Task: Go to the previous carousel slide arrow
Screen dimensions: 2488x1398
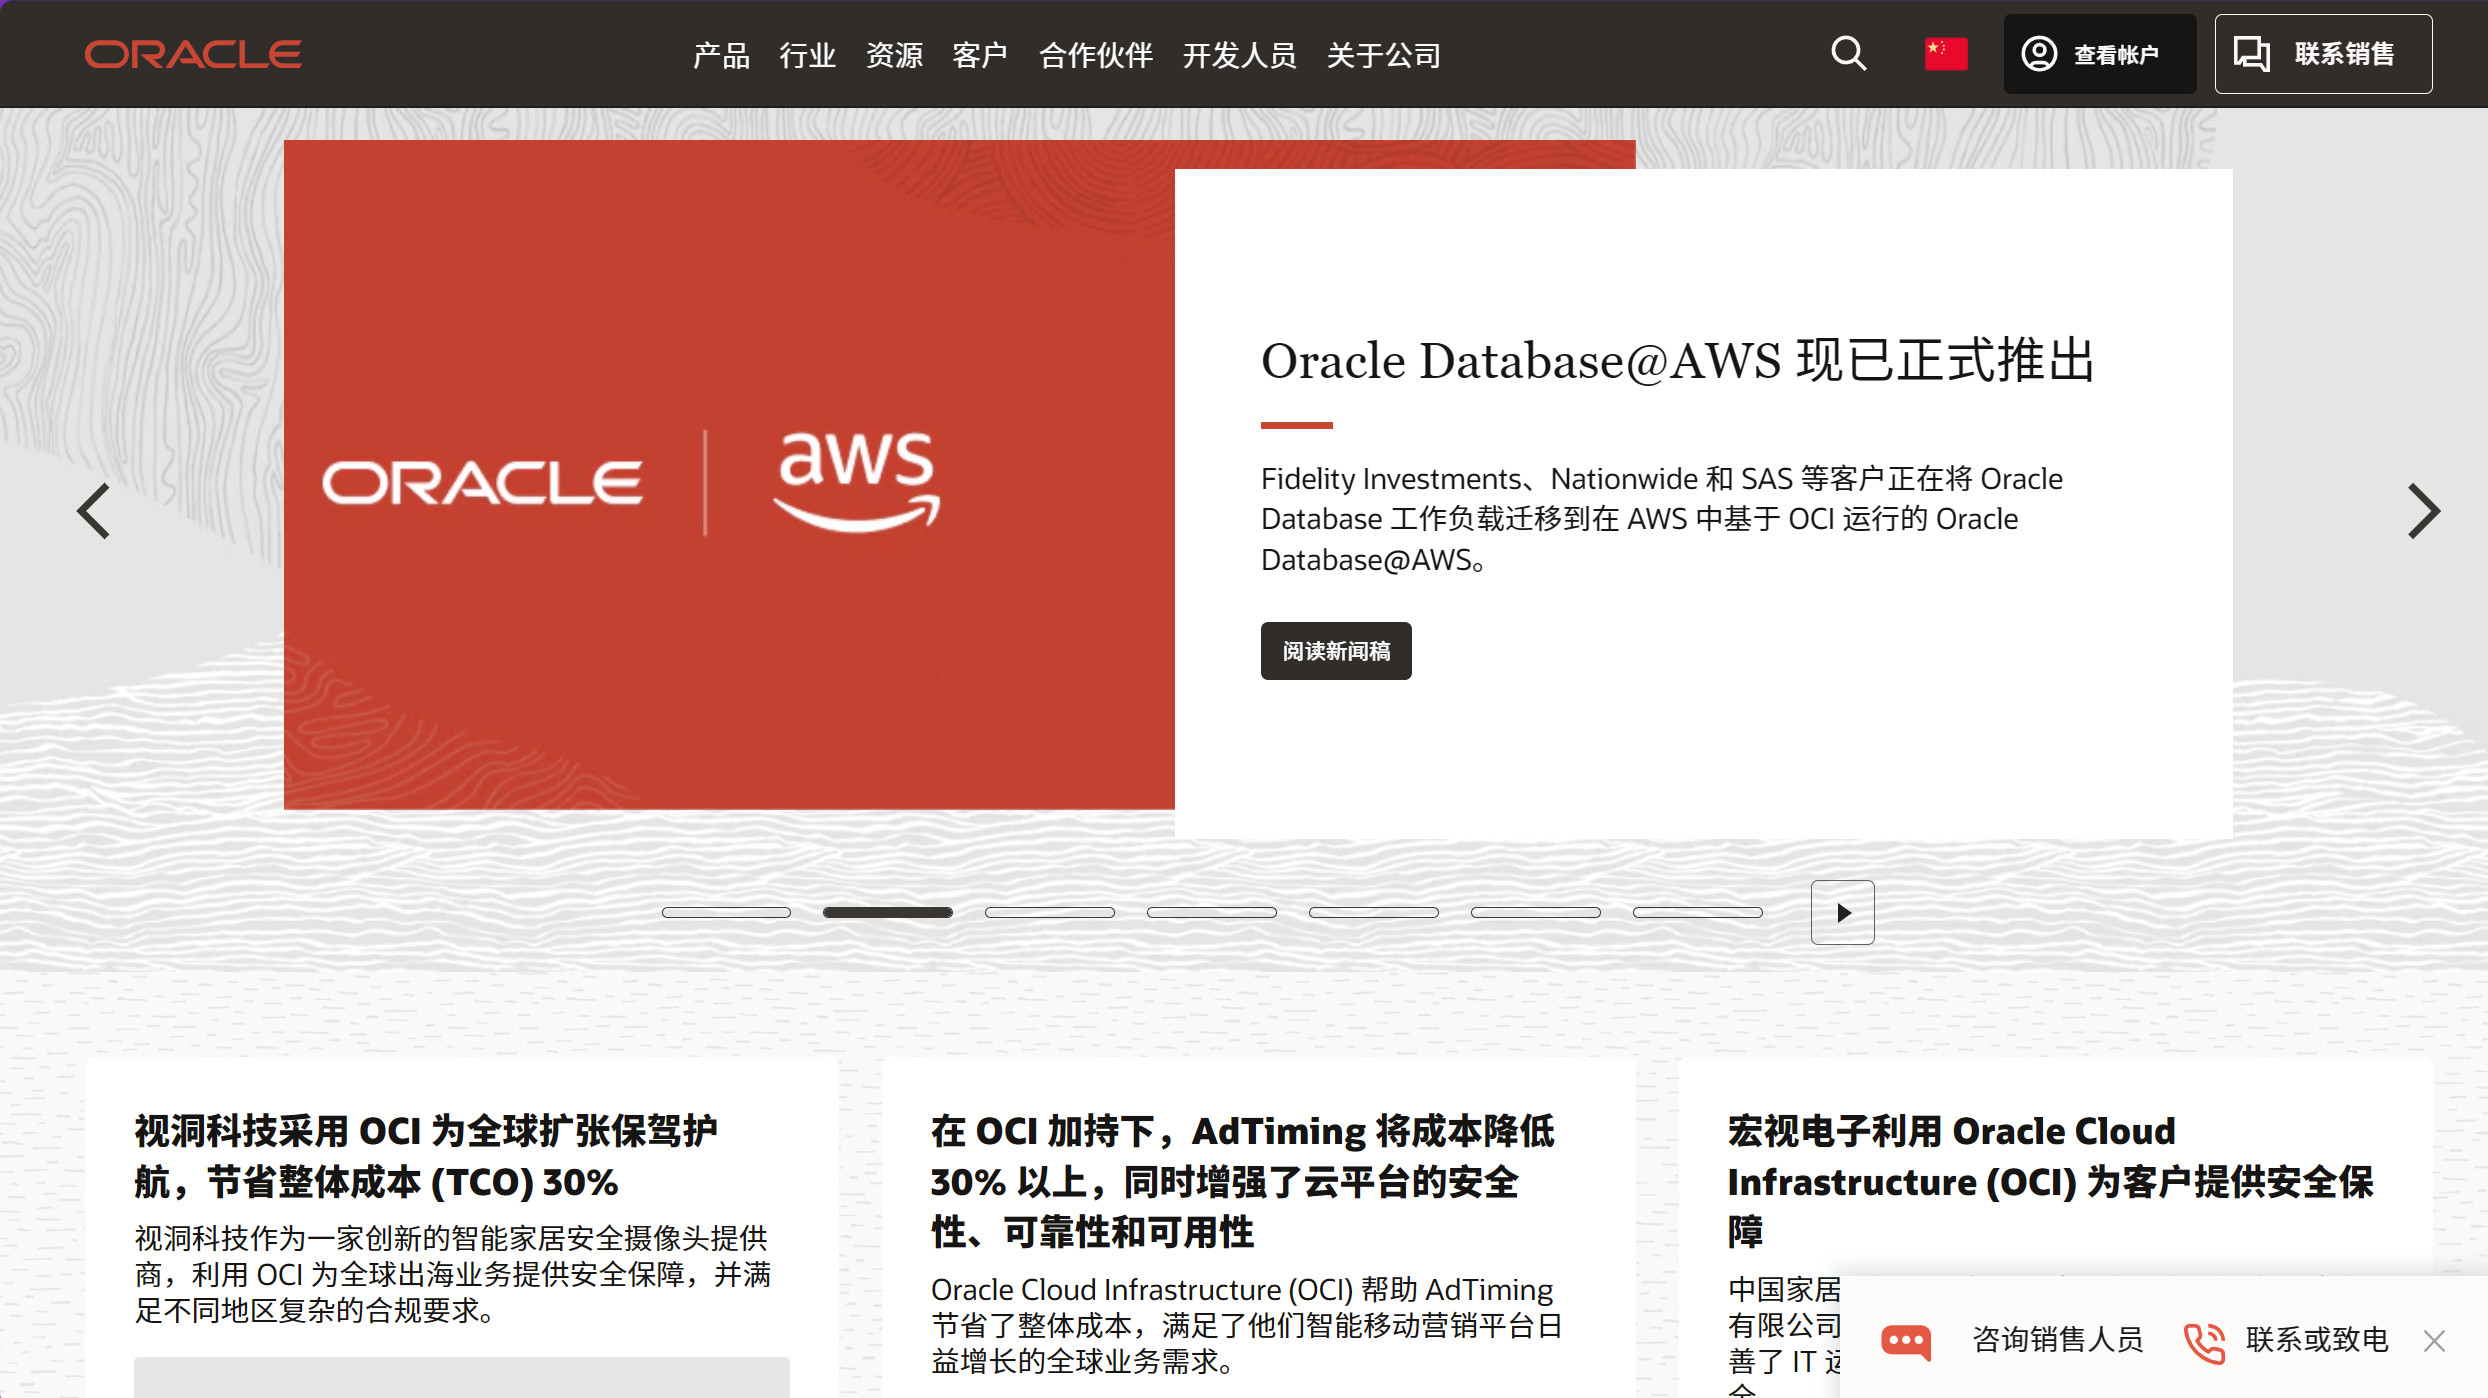Action: tap(94, 511)
